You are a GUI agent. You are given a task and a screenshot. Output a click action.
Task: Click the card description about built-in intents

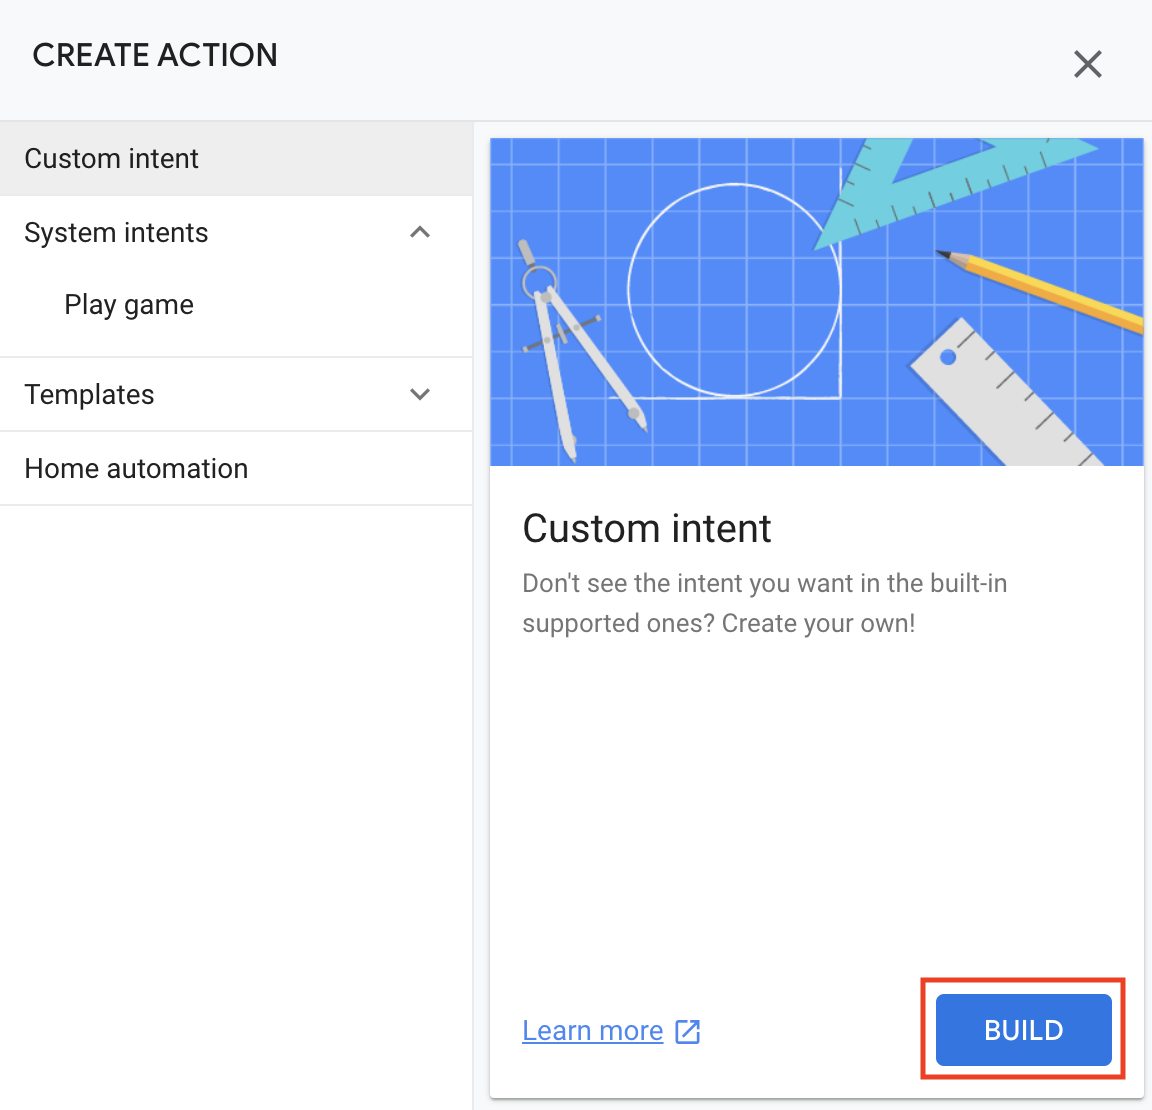(764, 603)
